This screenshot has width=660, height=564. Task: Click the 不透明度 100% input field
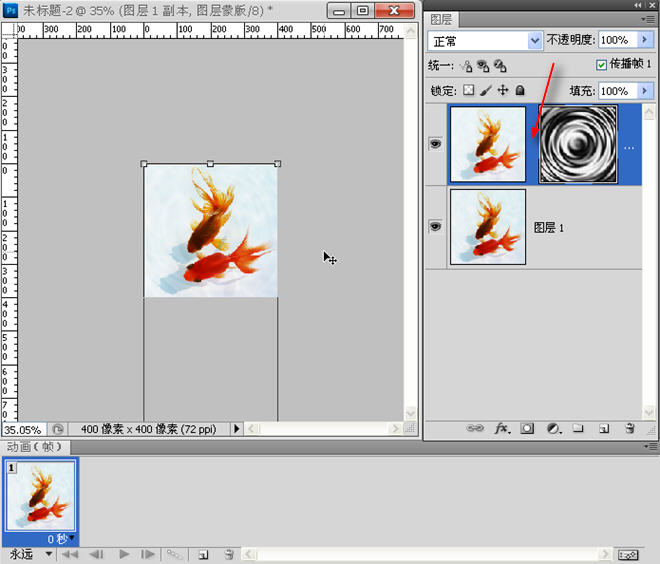click(x=618, y=40)
